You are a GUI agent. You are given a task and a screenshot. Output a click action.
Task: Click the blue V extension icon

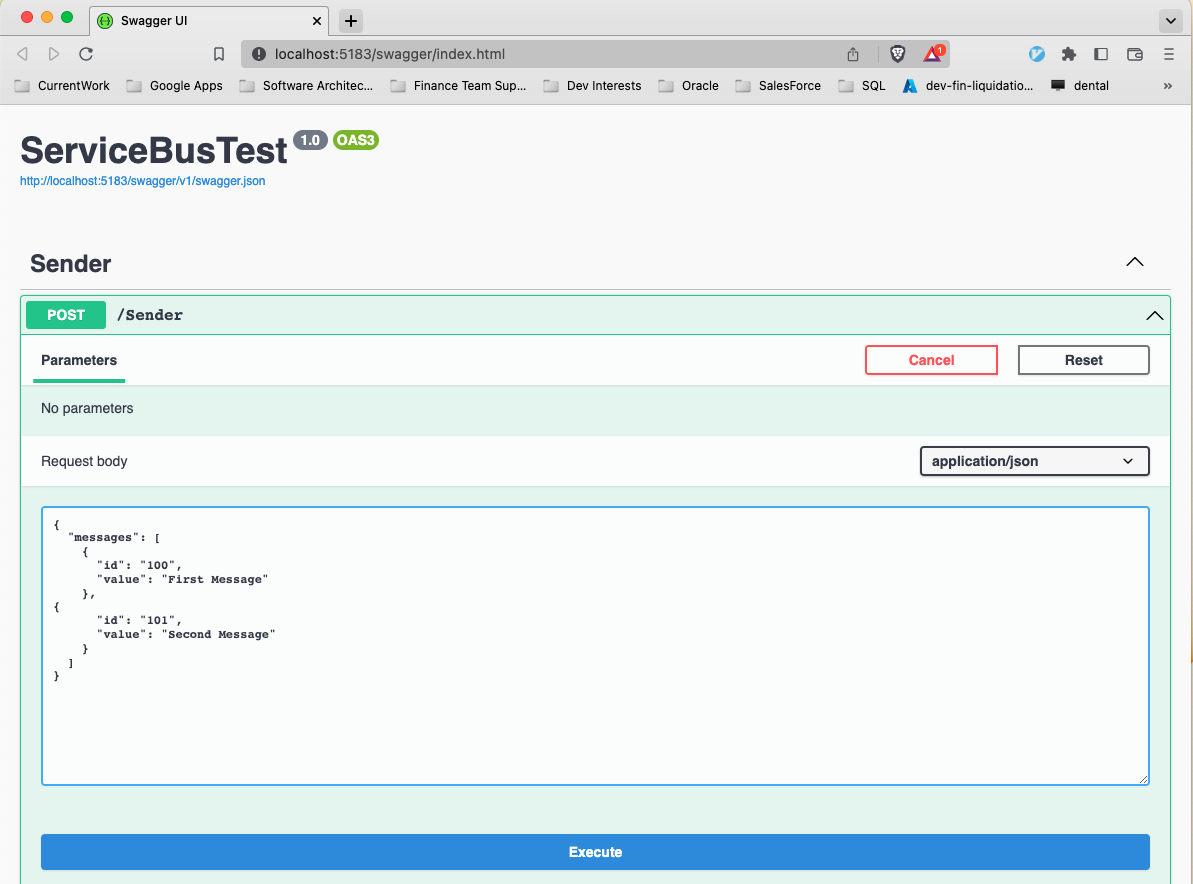tap(1037, 54)
